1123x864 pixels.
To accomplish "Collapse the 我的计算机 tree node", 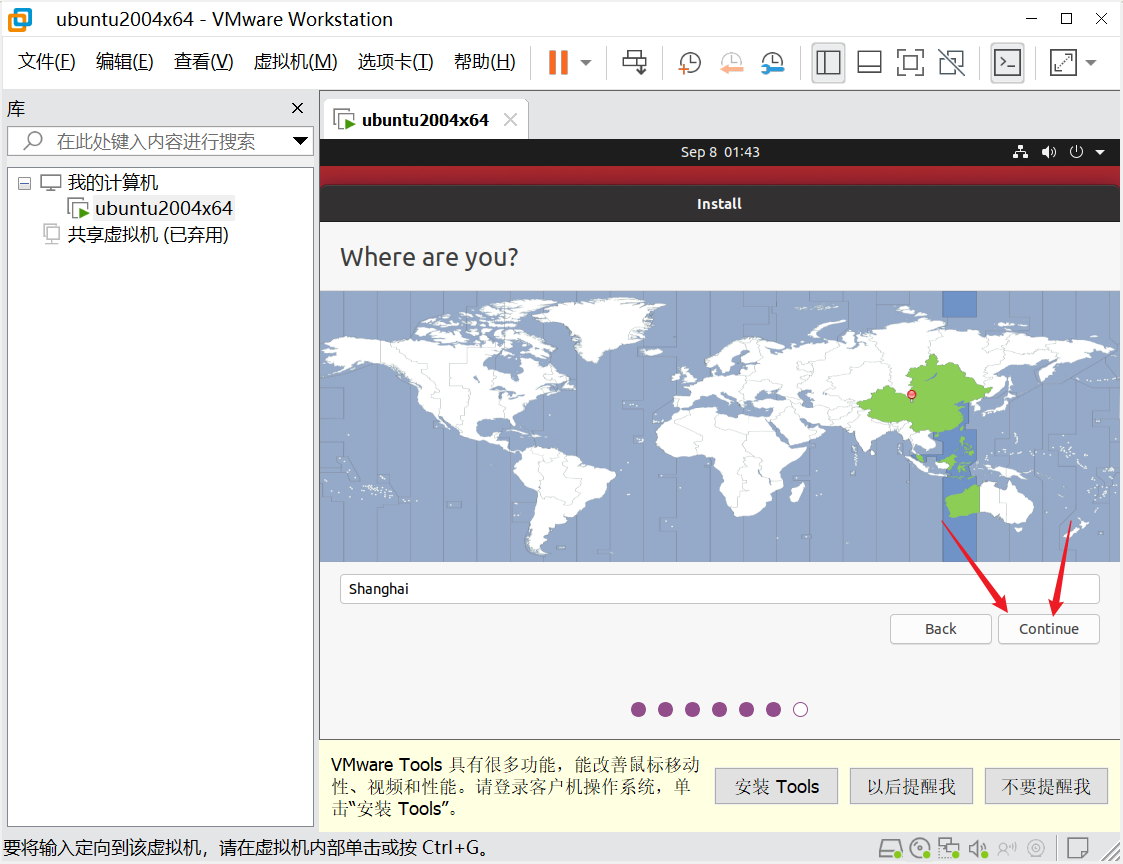I will tap(24, 183).
